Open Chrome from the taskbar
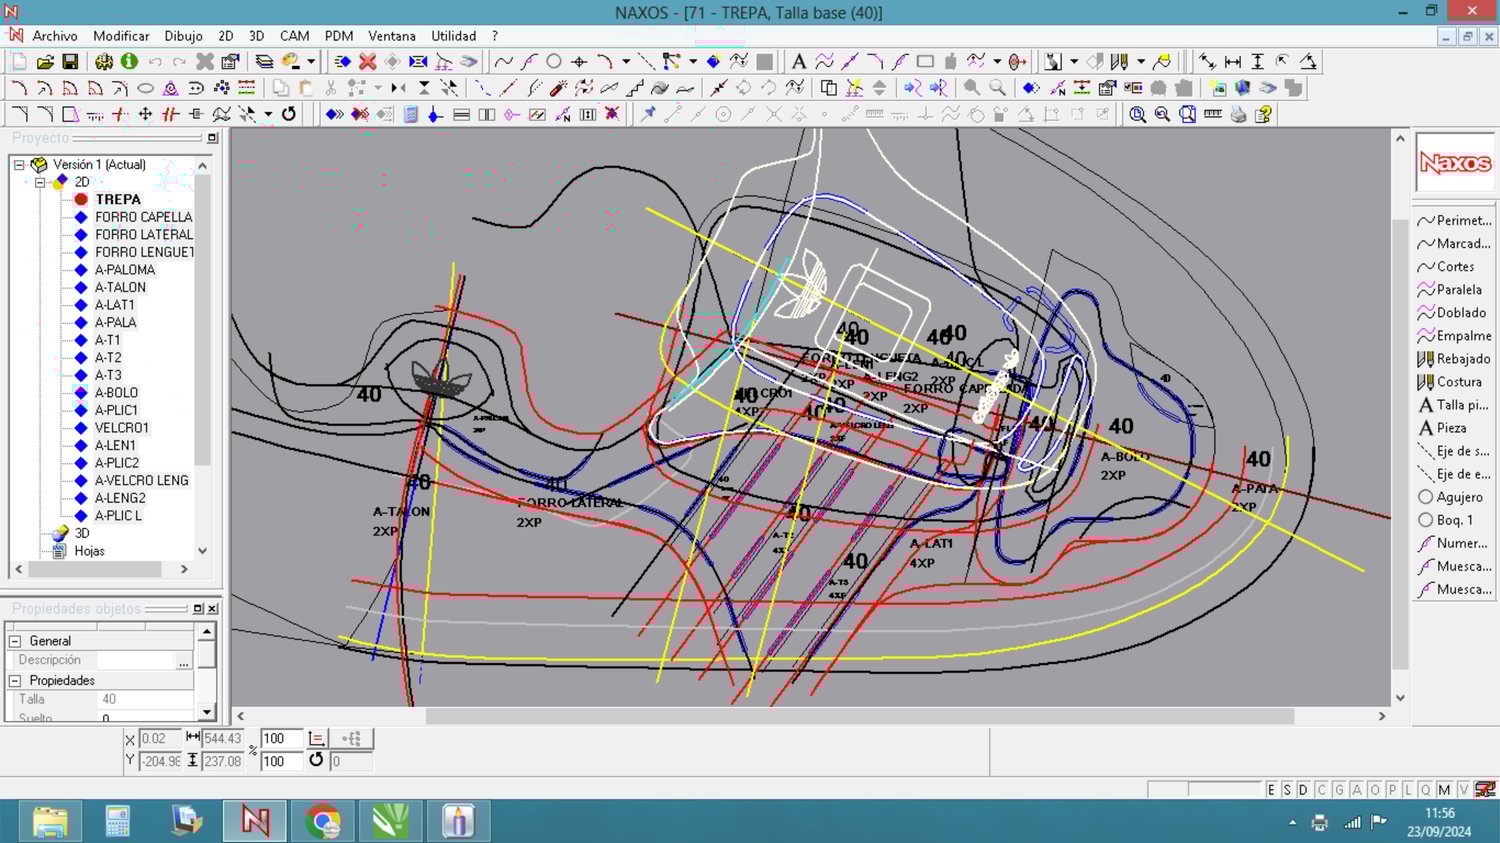This screenshot has width=1500, height=843. coord(322,821)
